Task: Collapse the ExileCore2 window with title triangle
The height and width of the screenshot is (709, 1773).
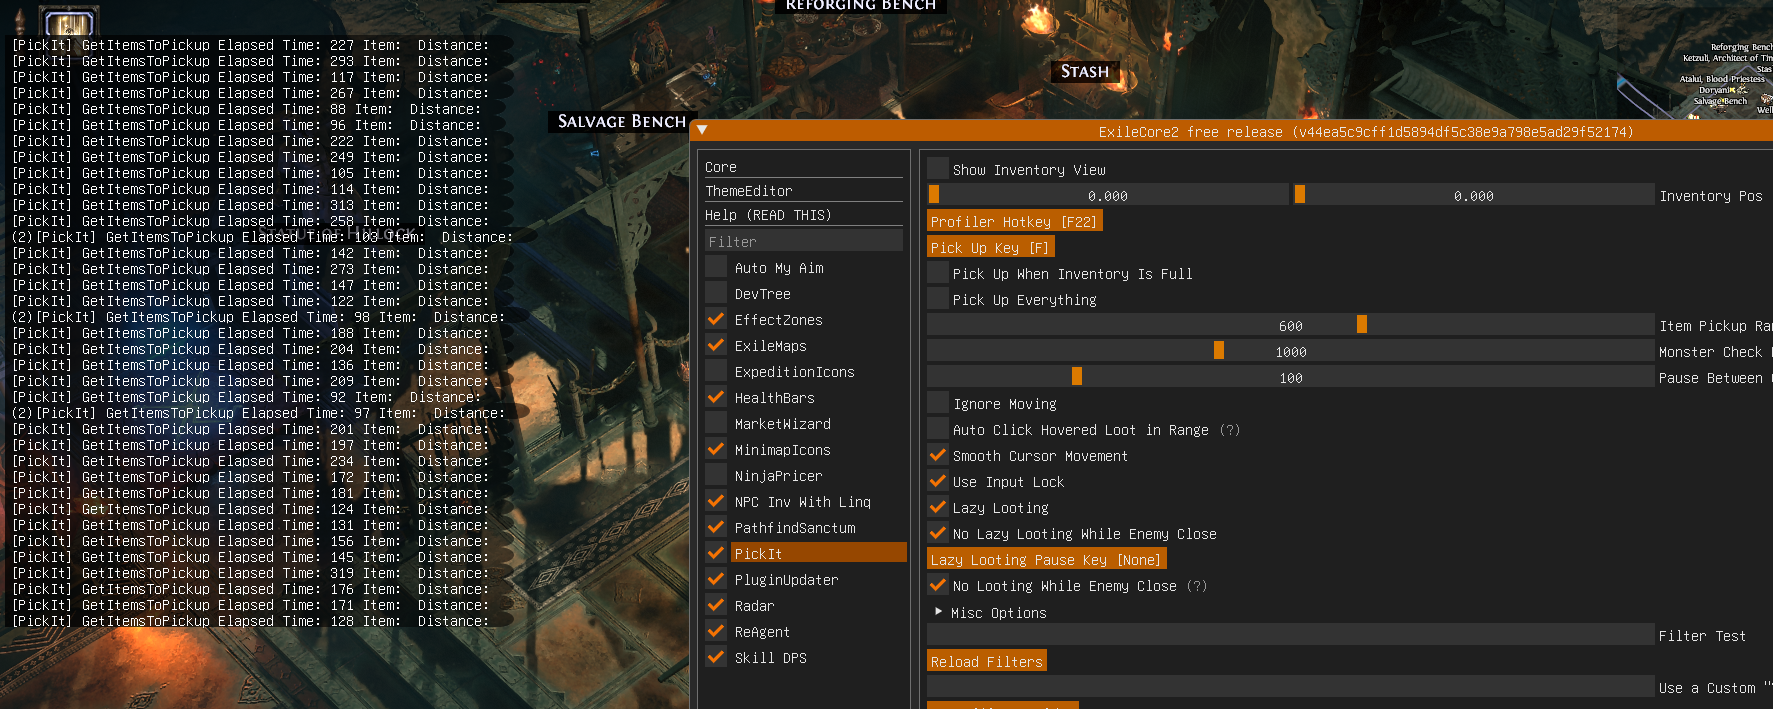Action: click(702, 131)
